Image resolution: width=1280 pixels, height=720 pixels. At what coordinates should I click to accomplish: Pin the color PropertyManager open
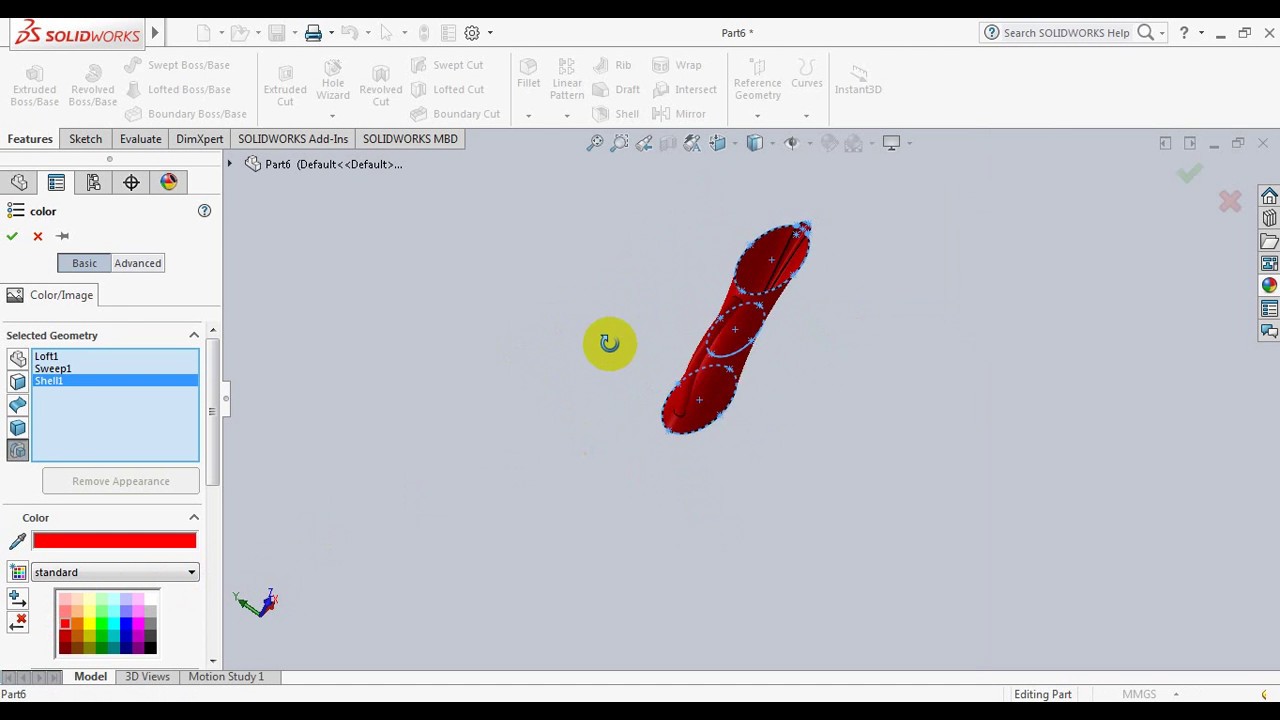[x=62, y=236]
